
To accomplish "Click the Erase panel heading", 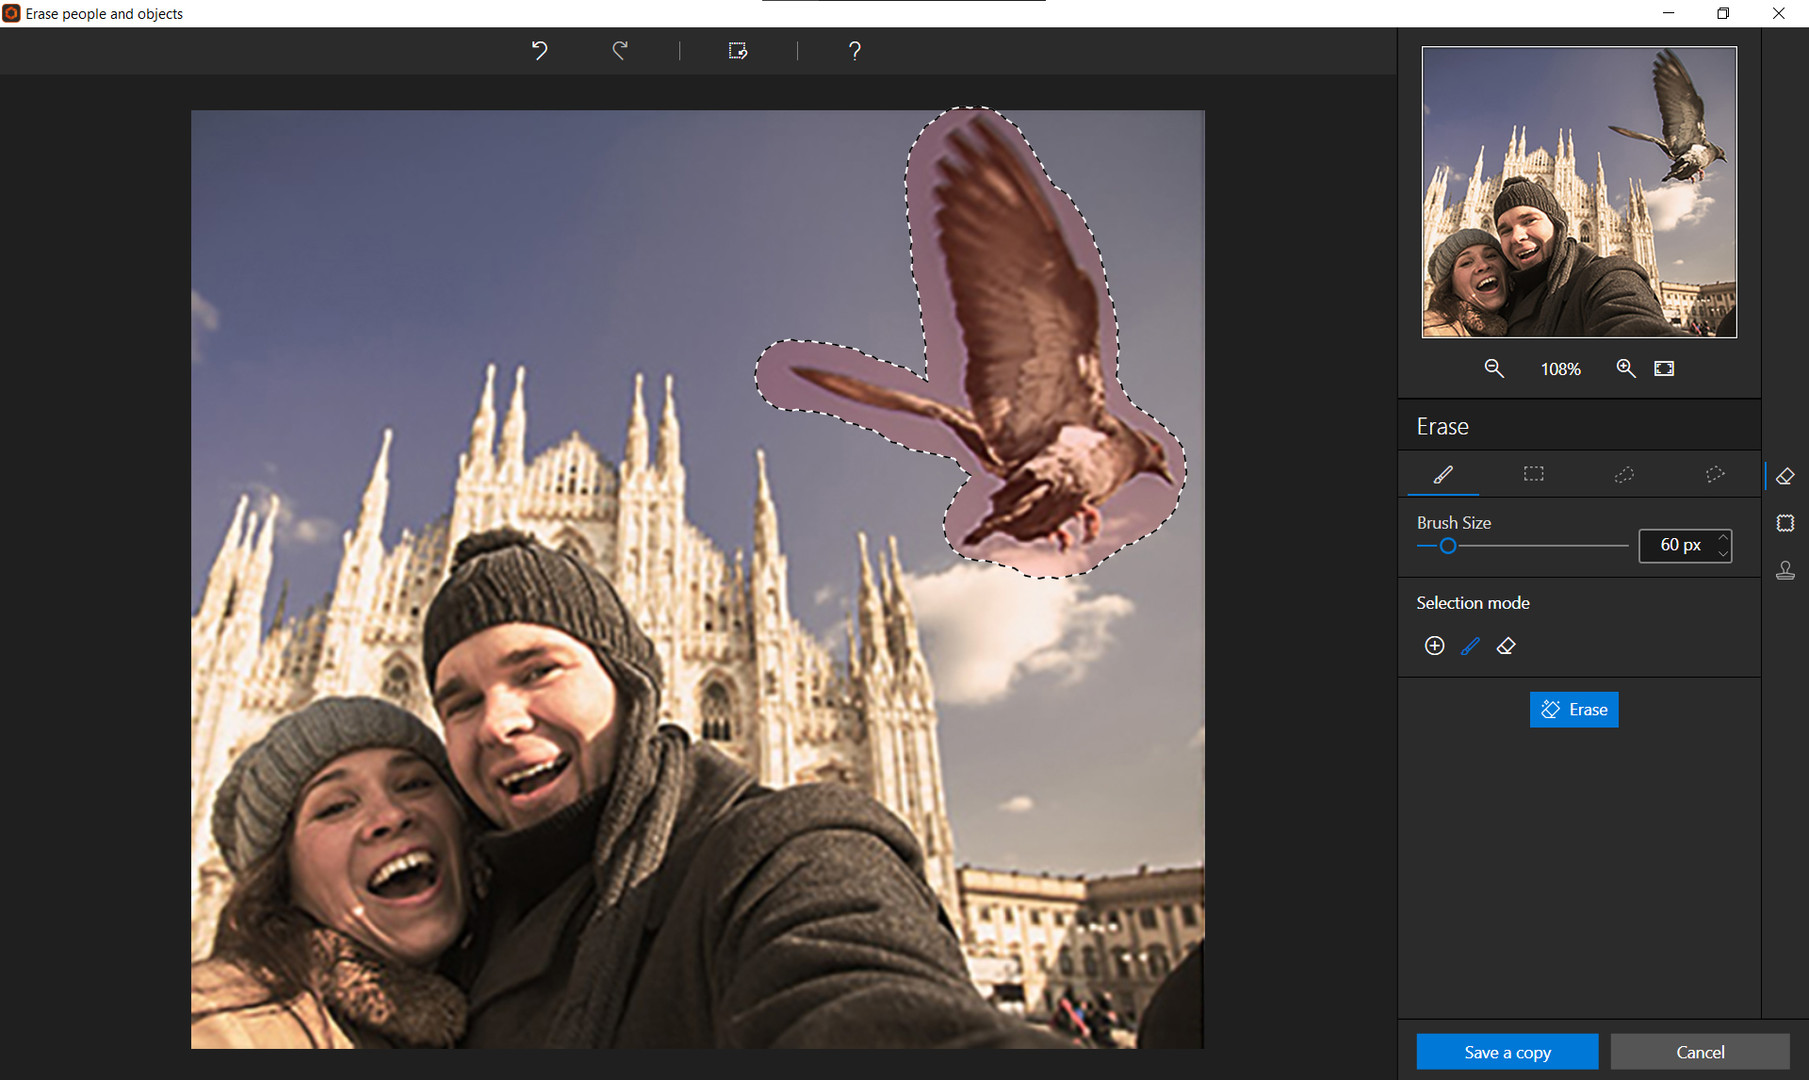I will point(1442,427).
